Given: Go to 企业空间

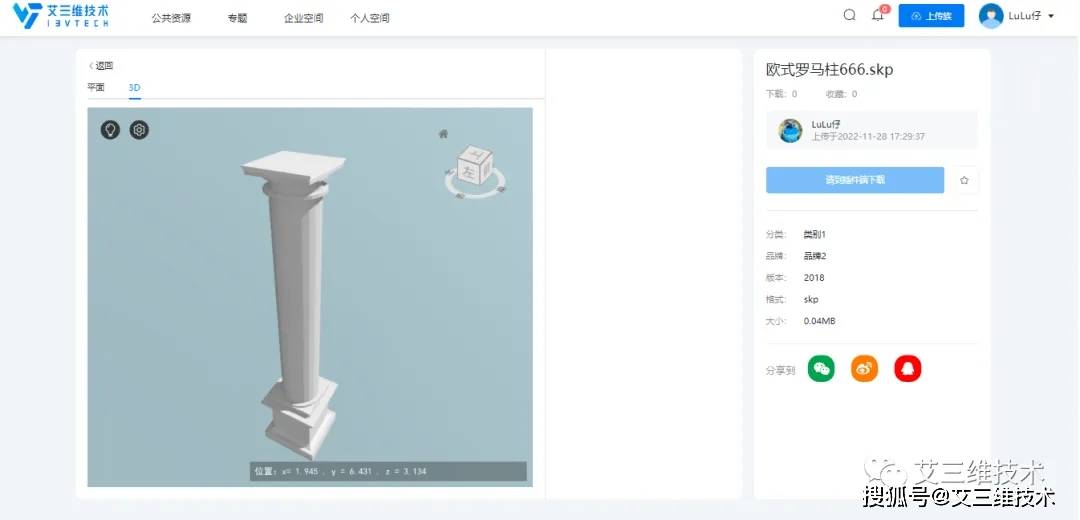Looking at the screenshot, I should 304,18.
